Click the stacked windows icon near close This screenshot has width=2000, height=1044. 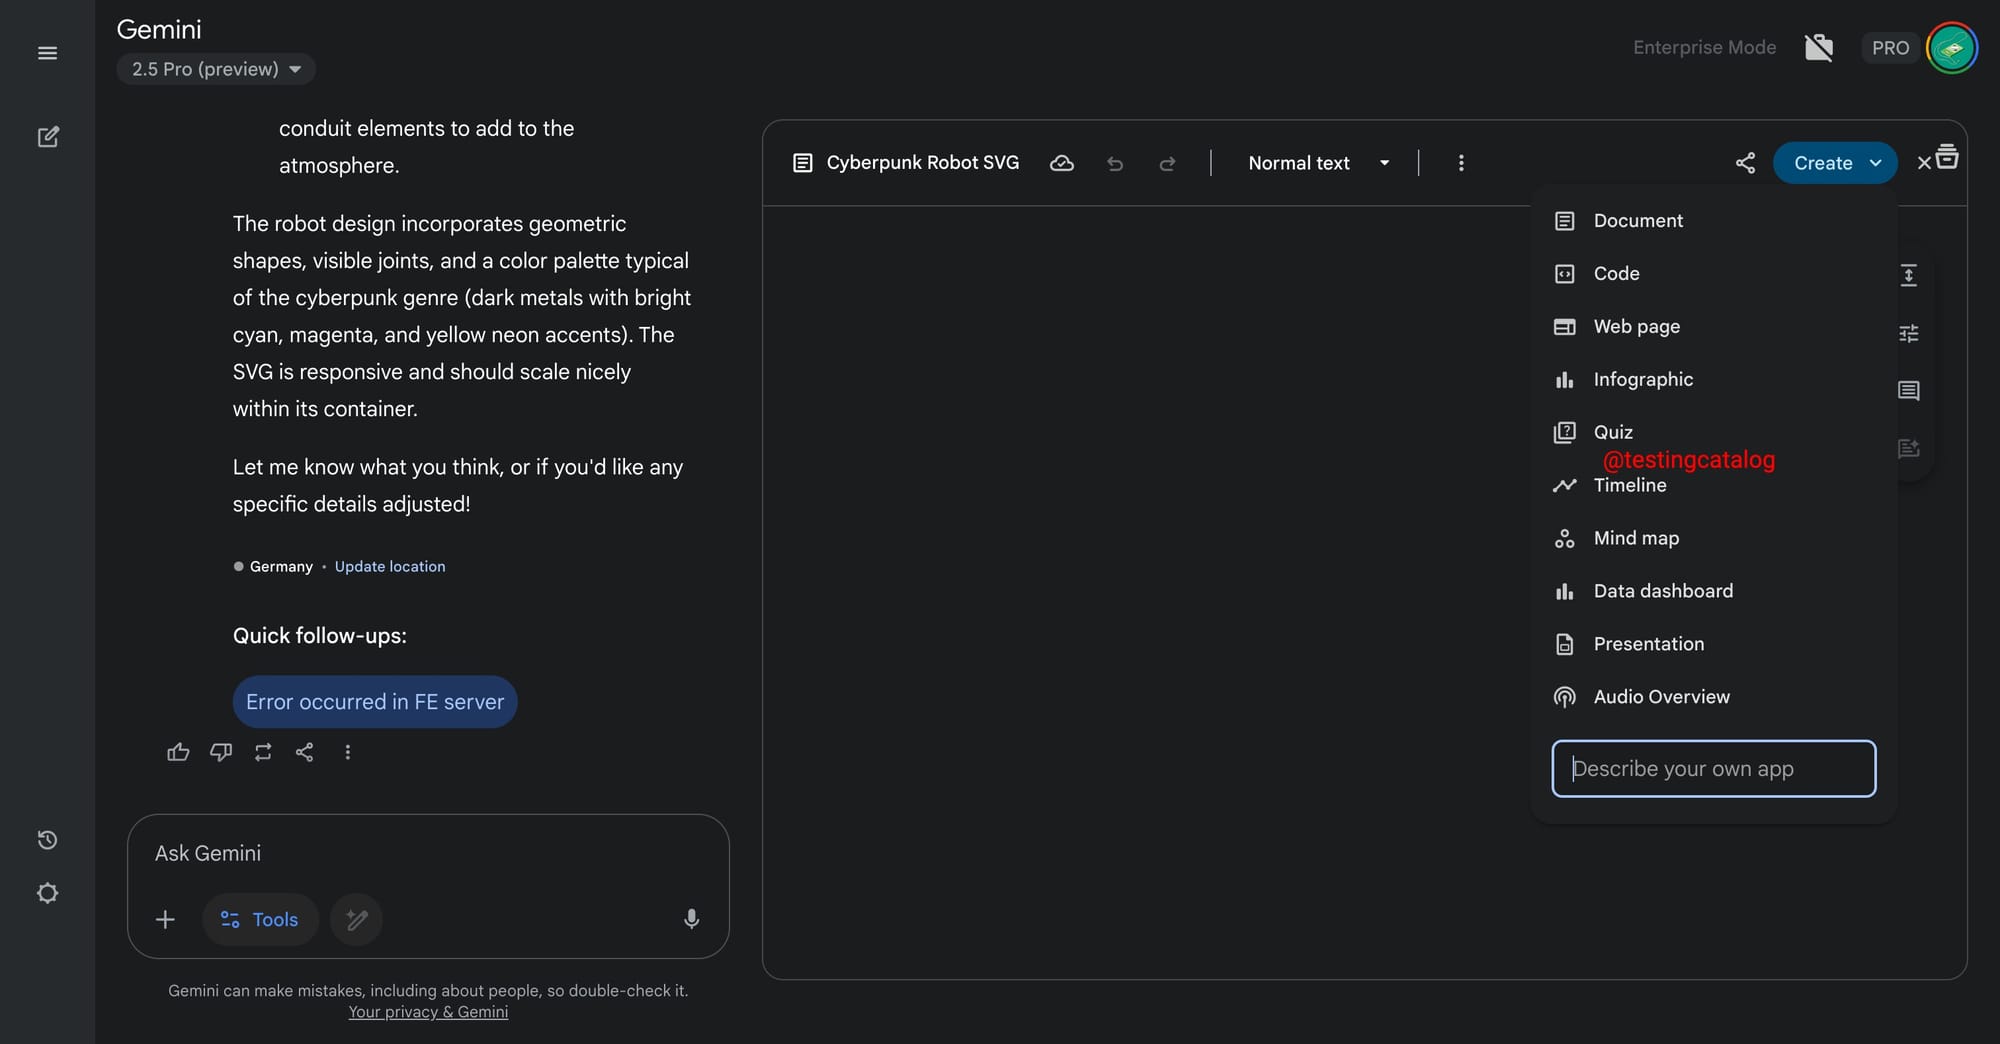(1947, 157)
